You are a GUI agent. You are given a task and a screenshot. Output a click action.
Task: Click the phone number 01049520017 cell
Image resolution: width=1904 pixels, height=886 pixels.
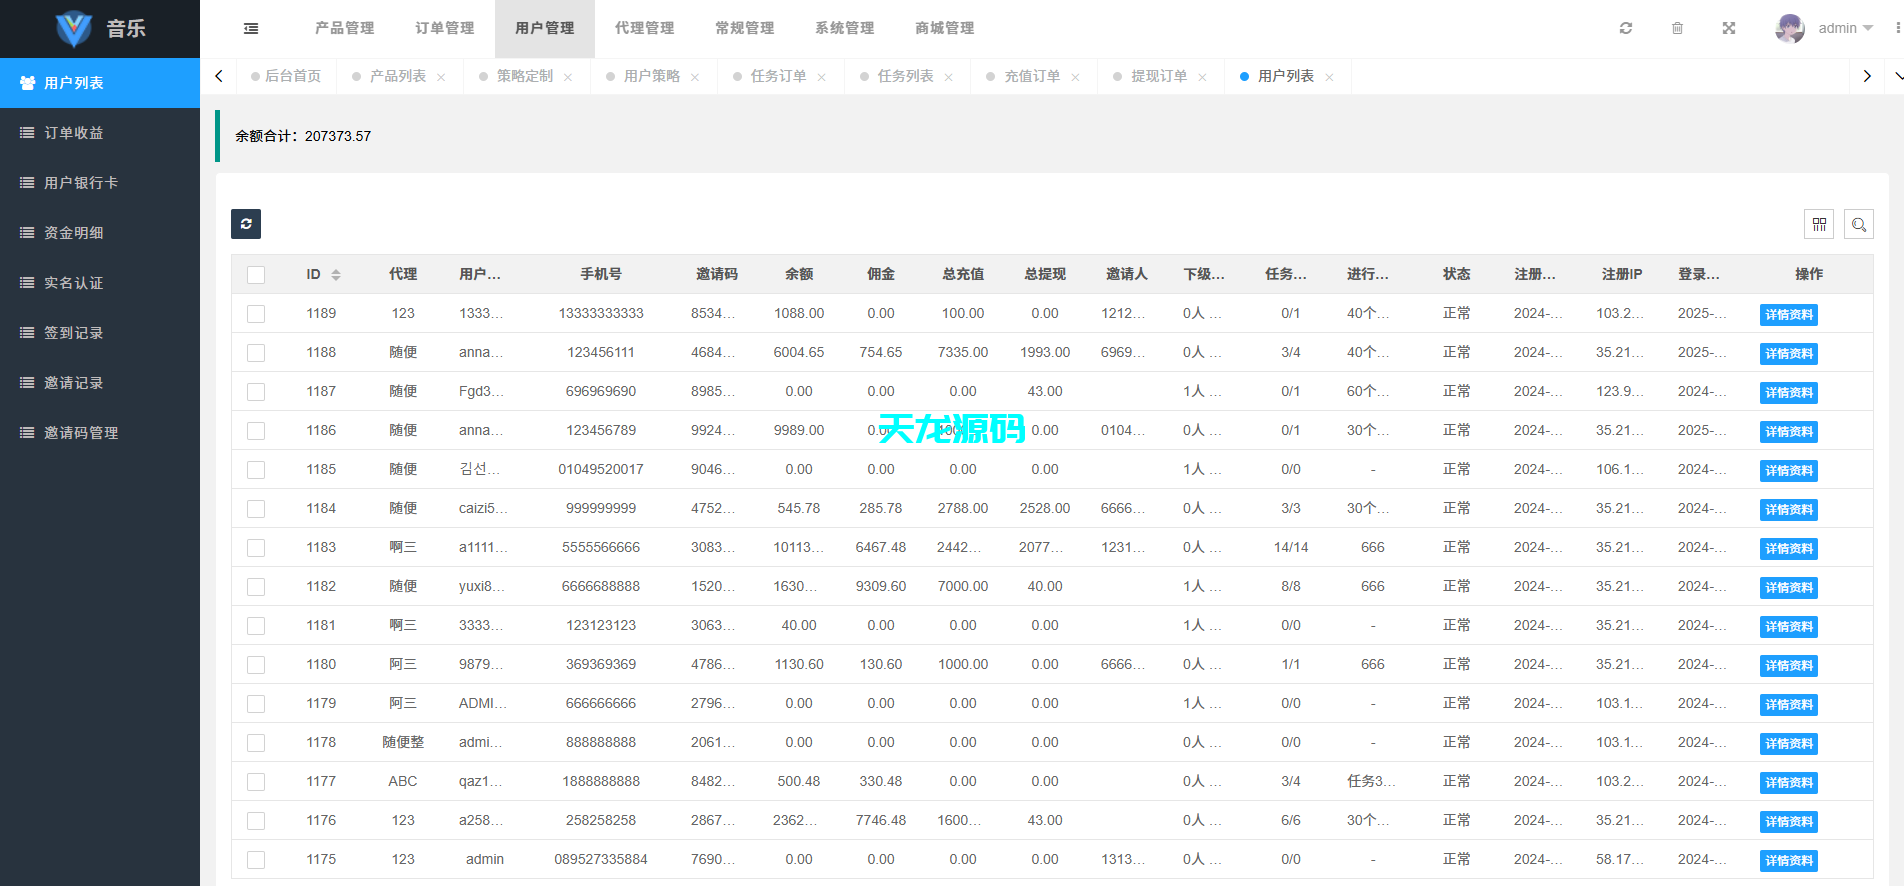601,469
